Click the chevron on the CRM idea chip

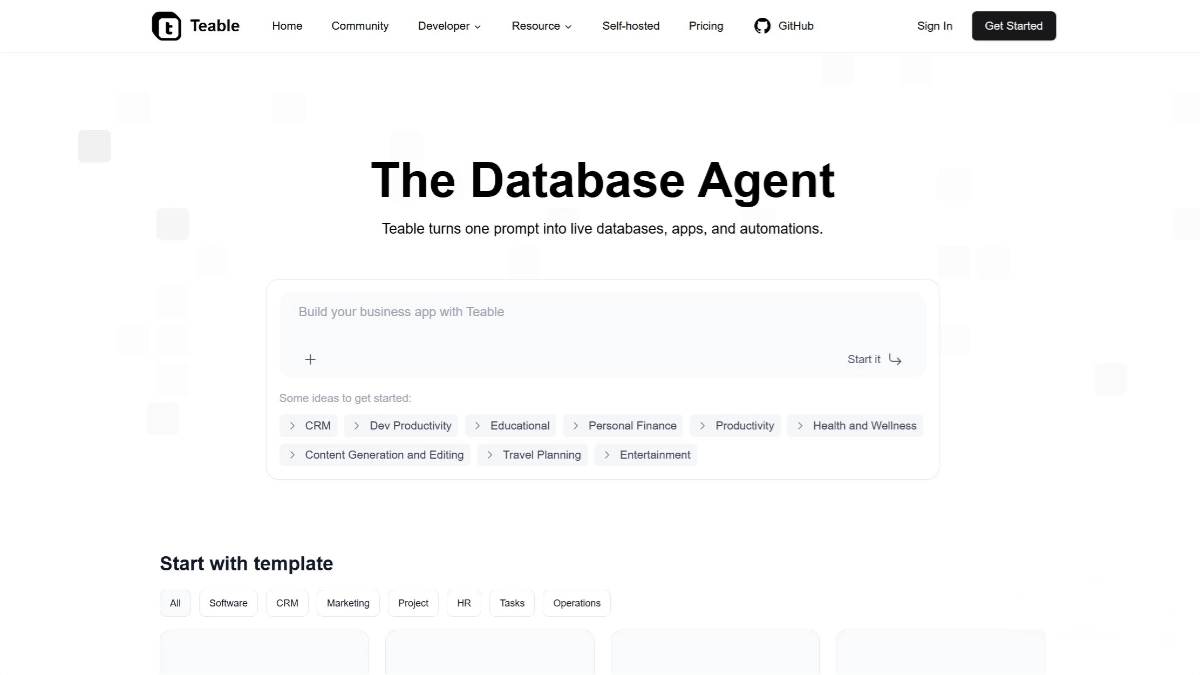coord(291,425)
